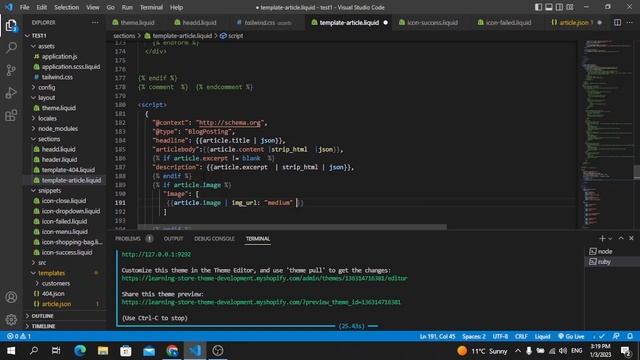
Task: Toggle secondary side bar layout icon
Action: point(559,7)
